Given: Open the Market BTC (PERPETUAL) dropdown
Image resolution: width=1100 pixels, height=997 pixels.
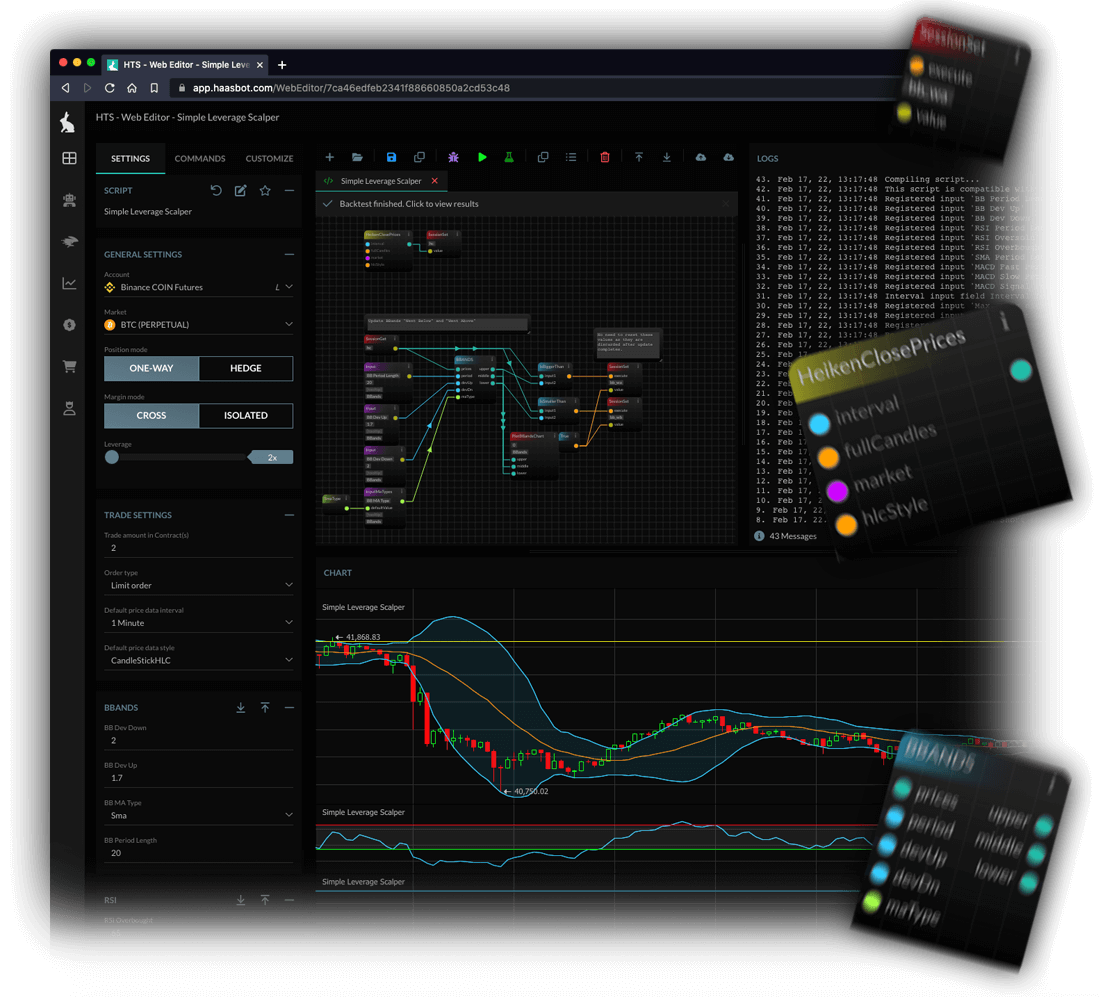Looking at the screenshot, I should coord(198,325).
